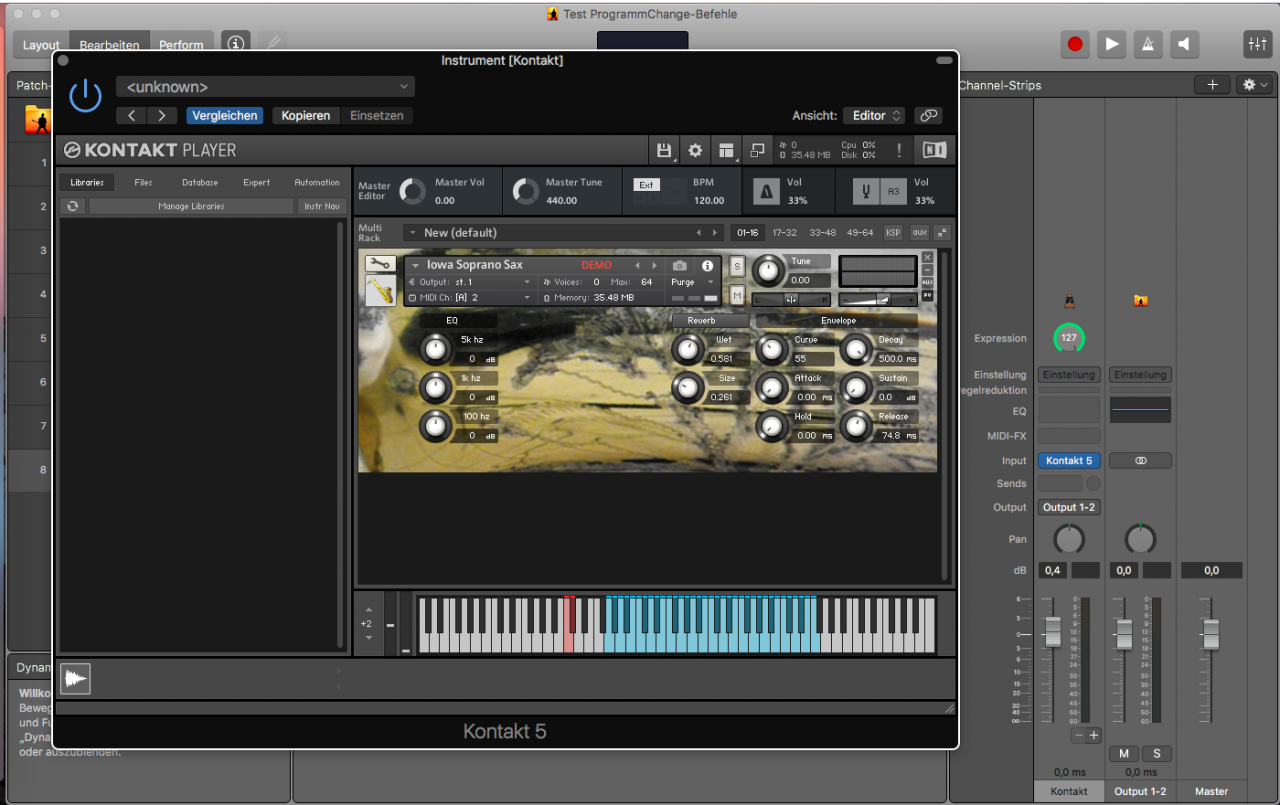Open Purge dropdown

pos(693,283)
